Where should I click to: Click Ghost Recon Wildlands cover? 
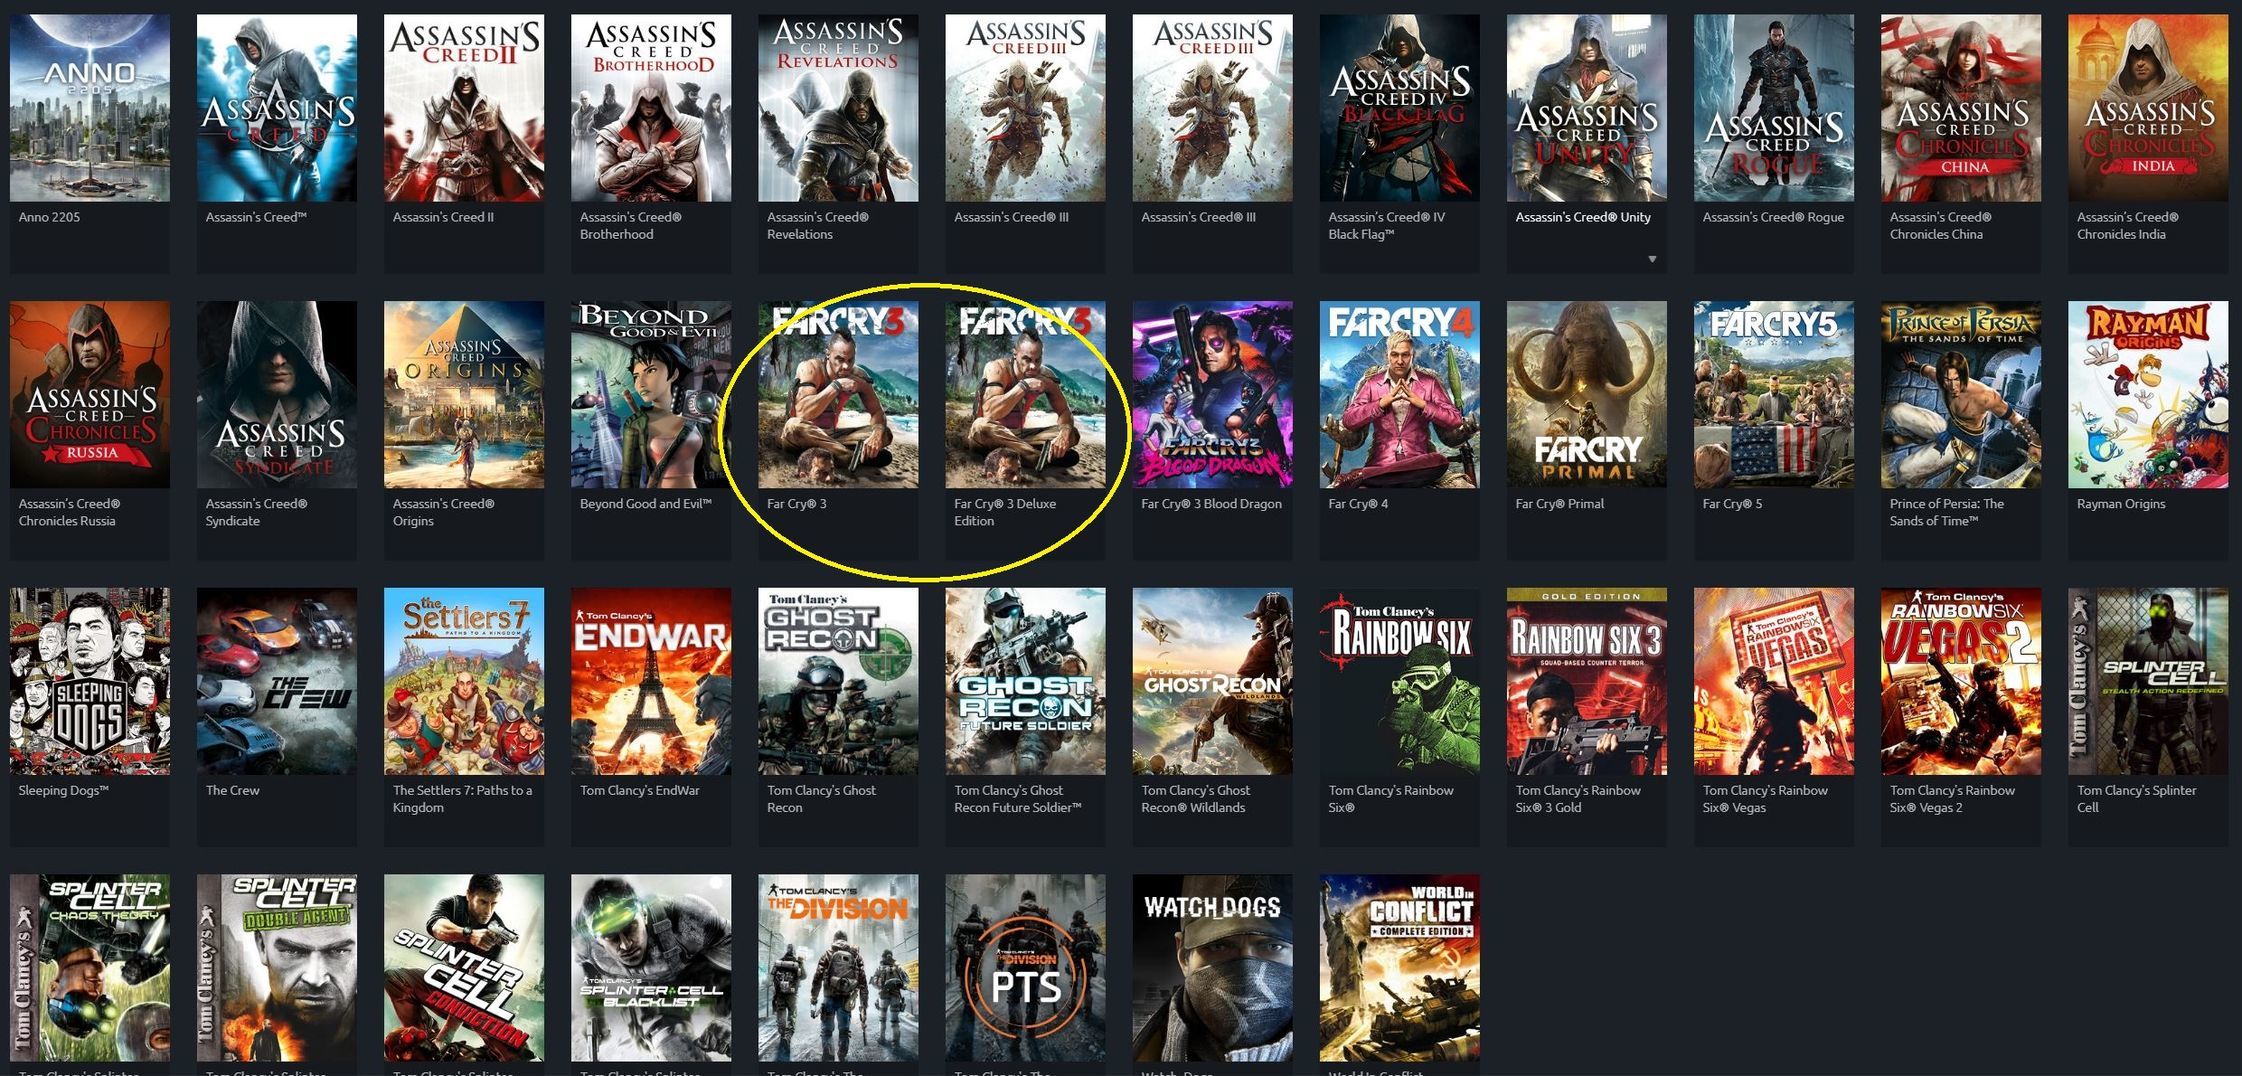(x=1213, y=681)
